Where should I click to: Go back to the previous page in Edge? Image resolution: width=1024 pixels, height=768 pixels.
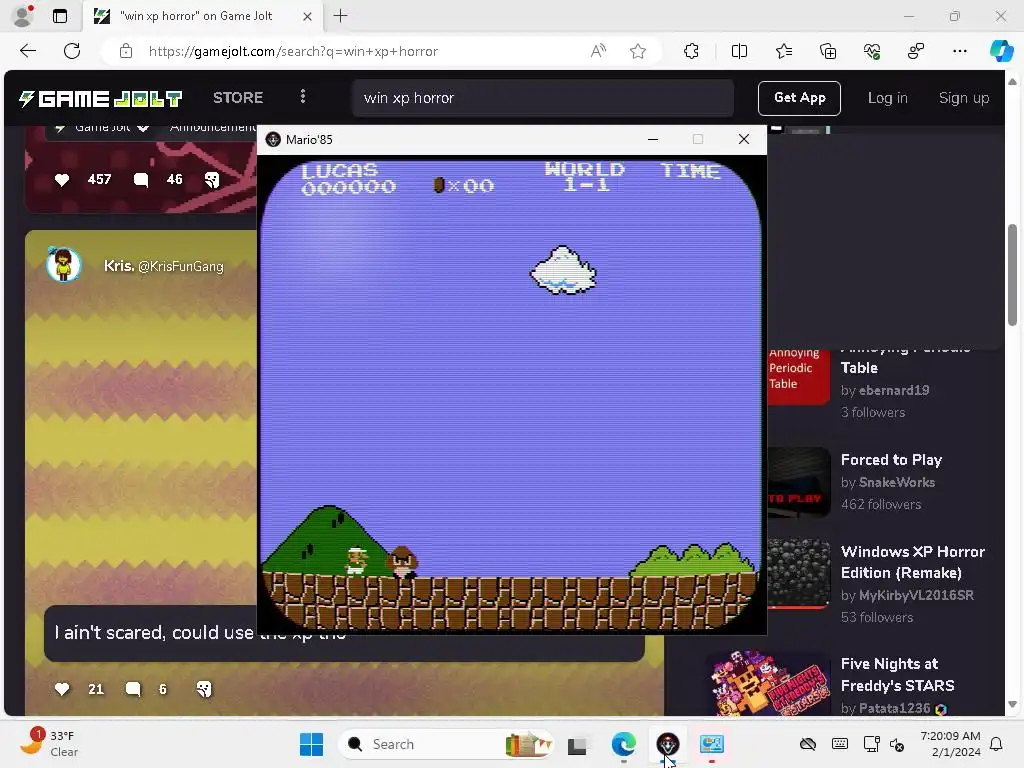click(27, 51)
